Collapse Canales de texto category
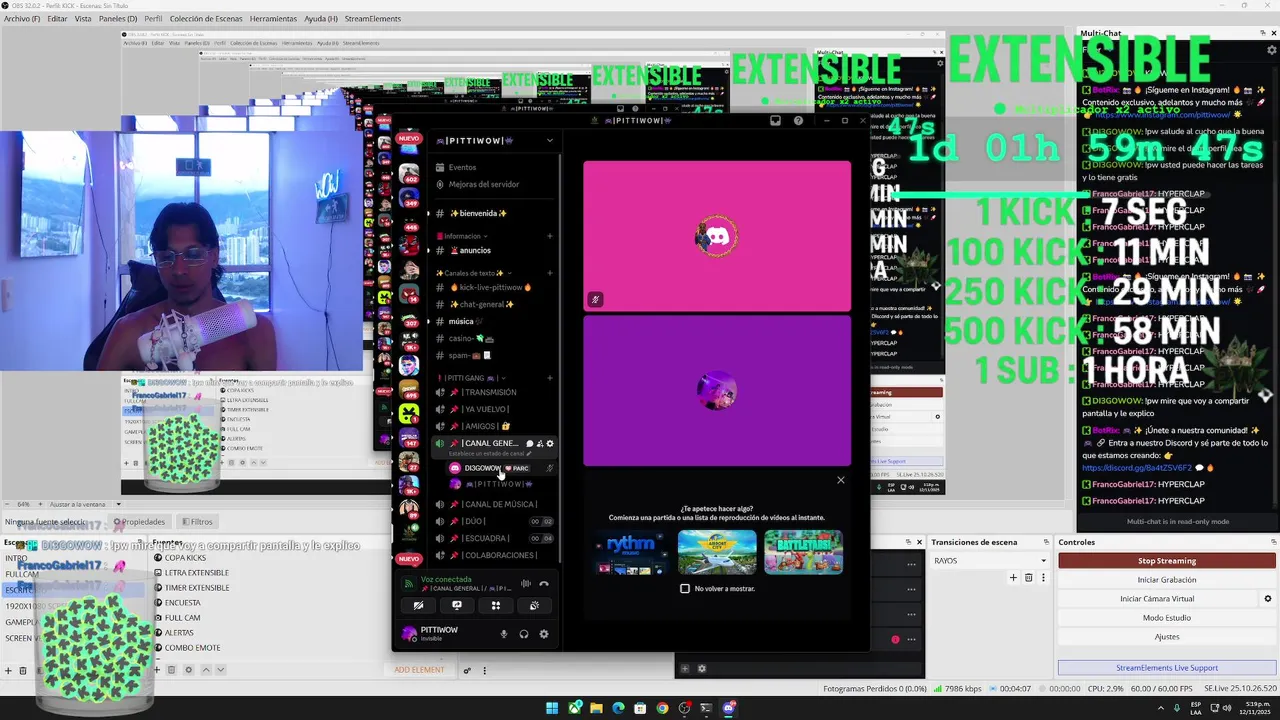The width and height of the screenshot is (1280, 720). (474, 273)
